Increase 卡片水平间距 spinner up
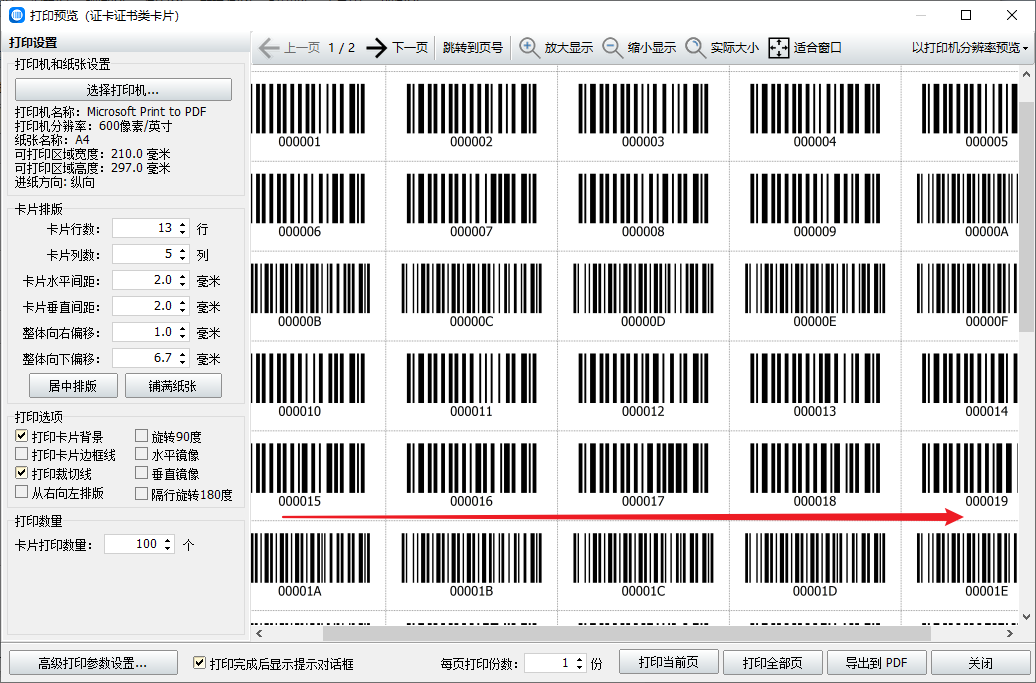The image size is (1036, 683). click(x=183, y=276)
